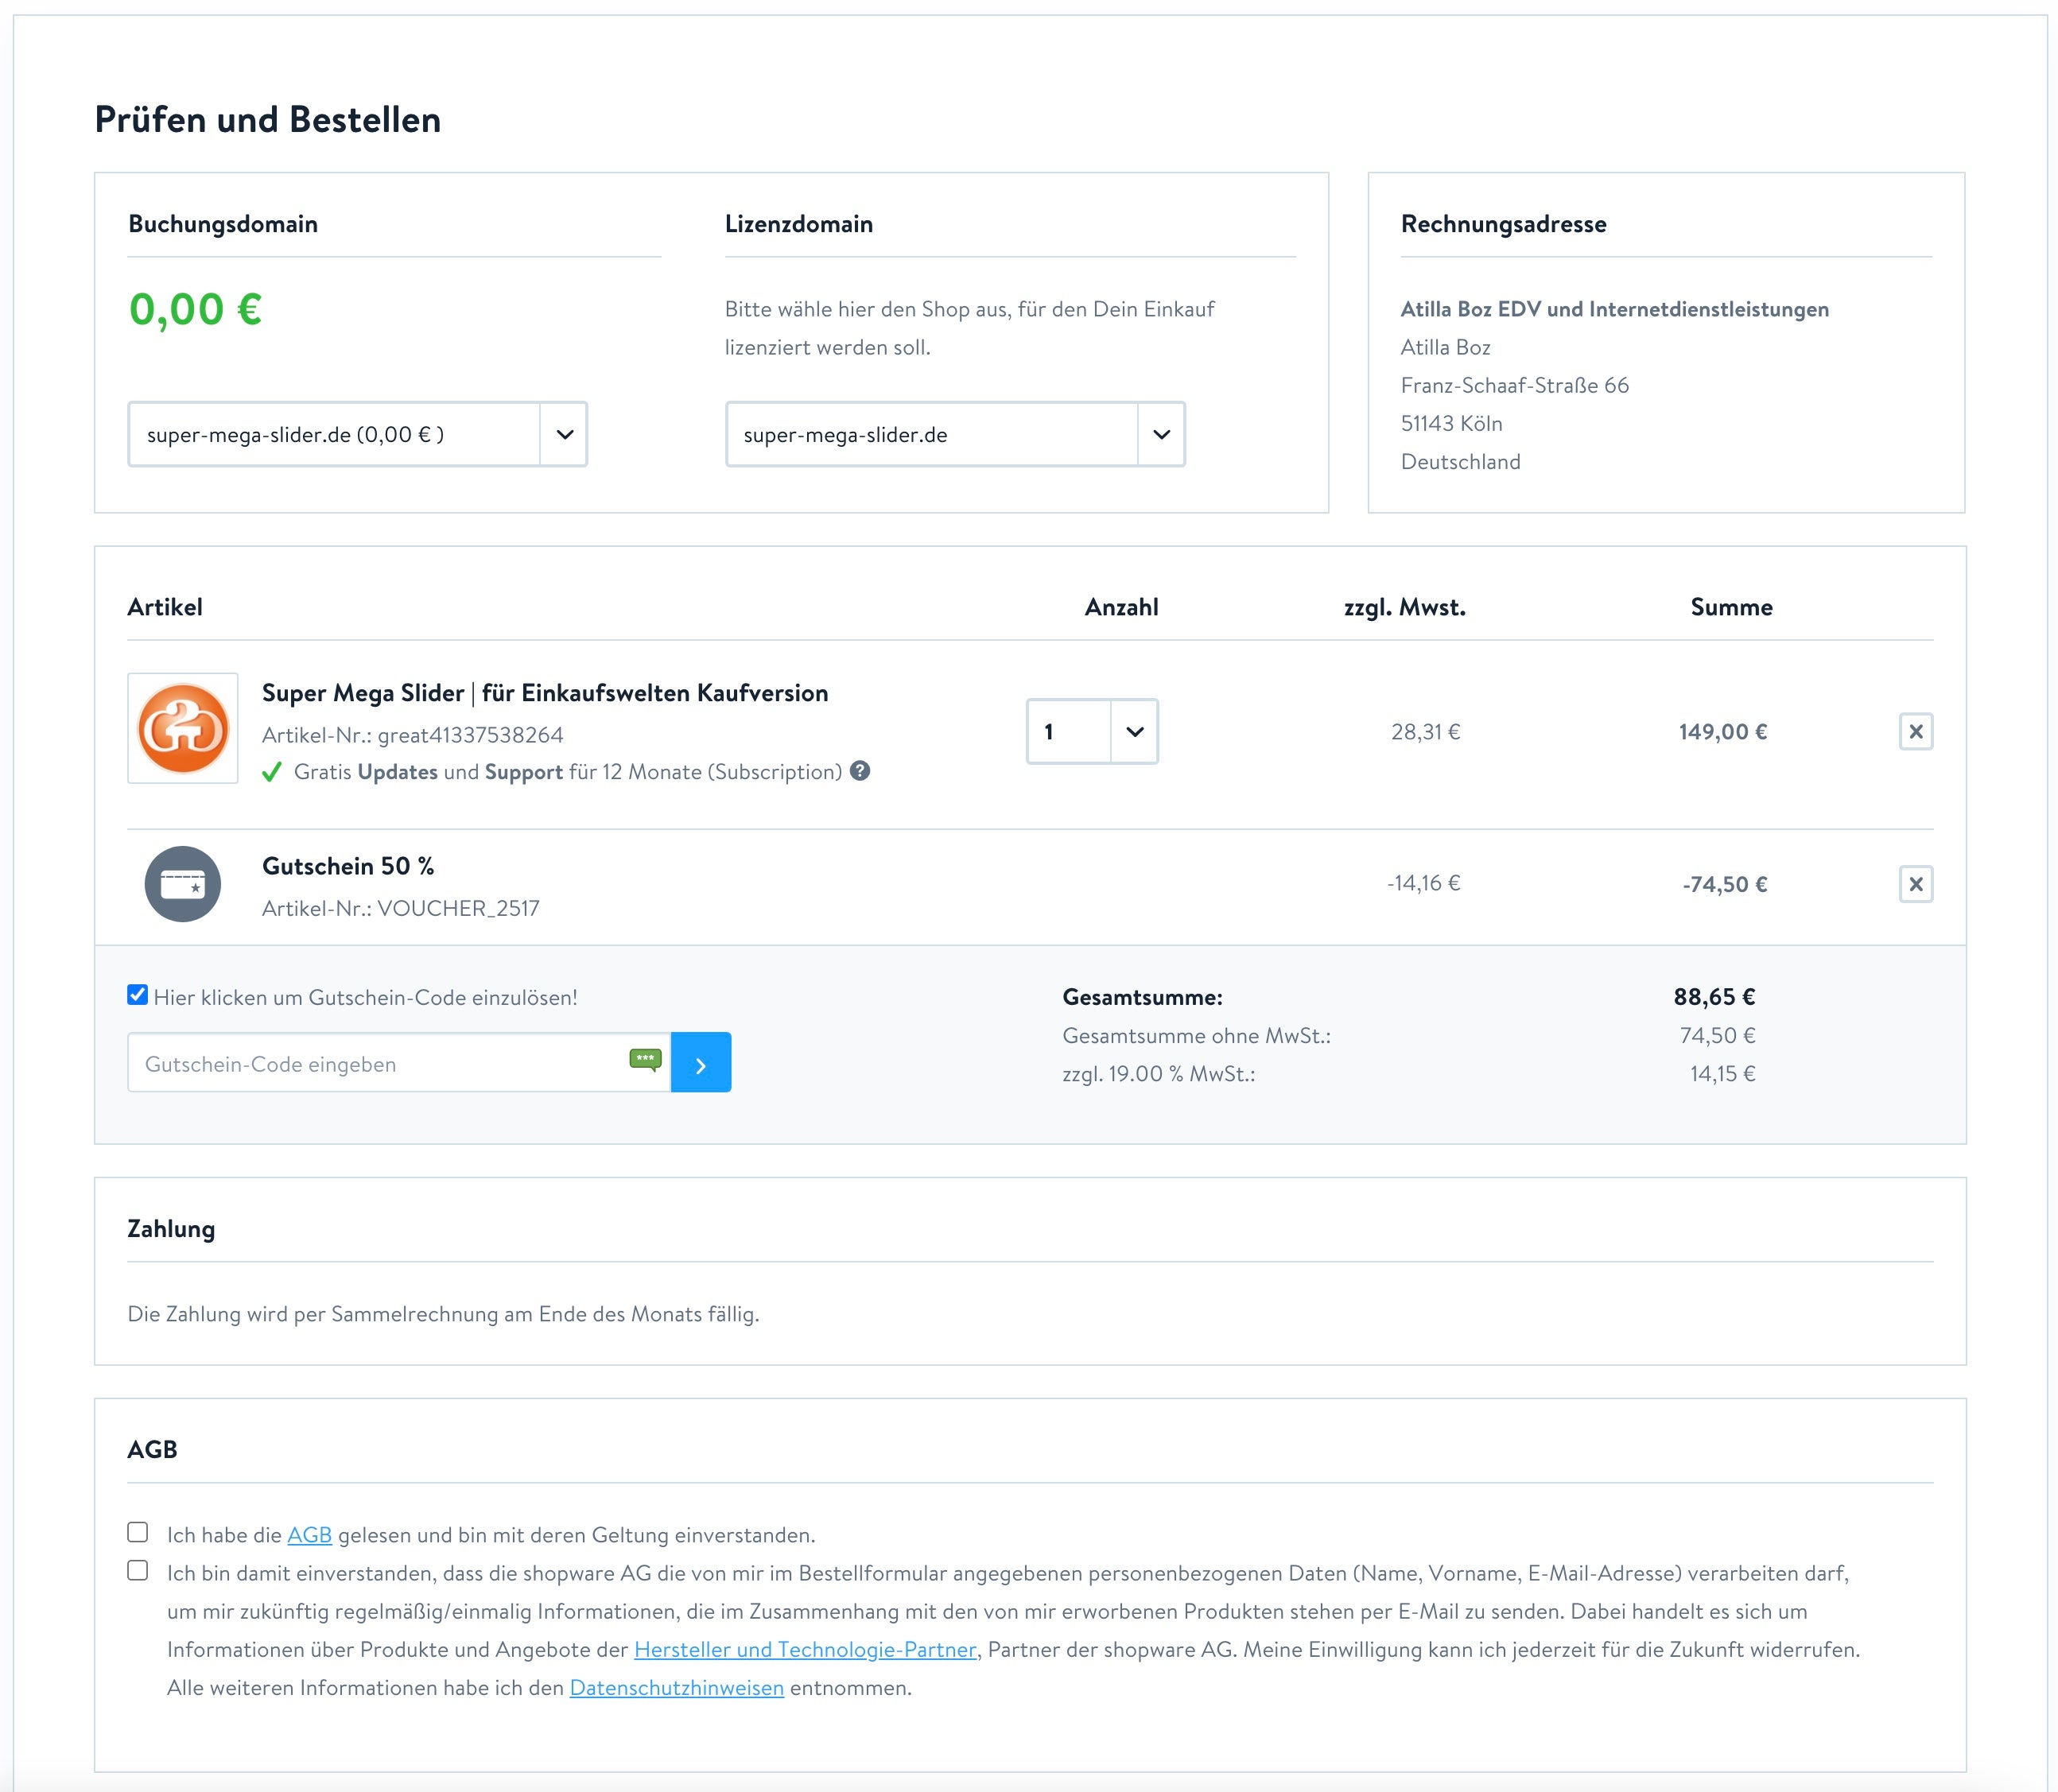The height and width of the screenshot is (1792, 2058).
Task: Click green checkmark next to Gratis Updates
Action: click(x=271, y=772)
